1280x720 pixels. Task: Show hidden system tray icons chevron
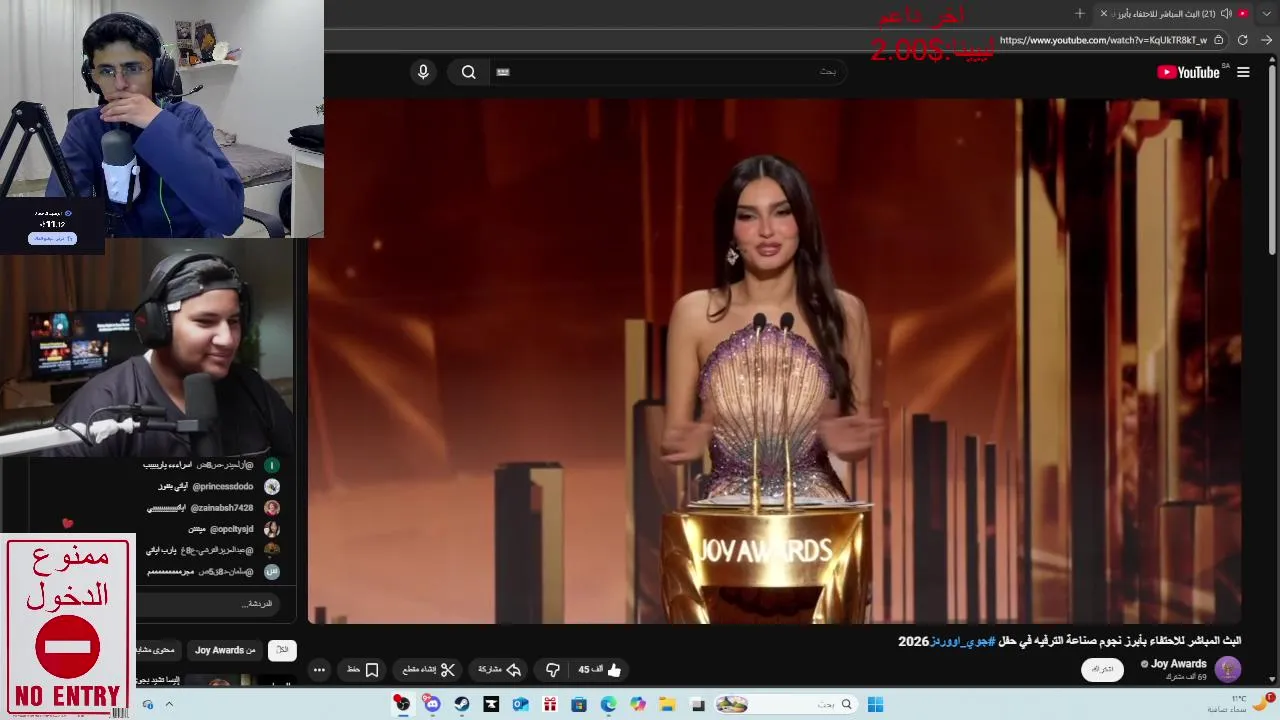[x=169, y=704]
